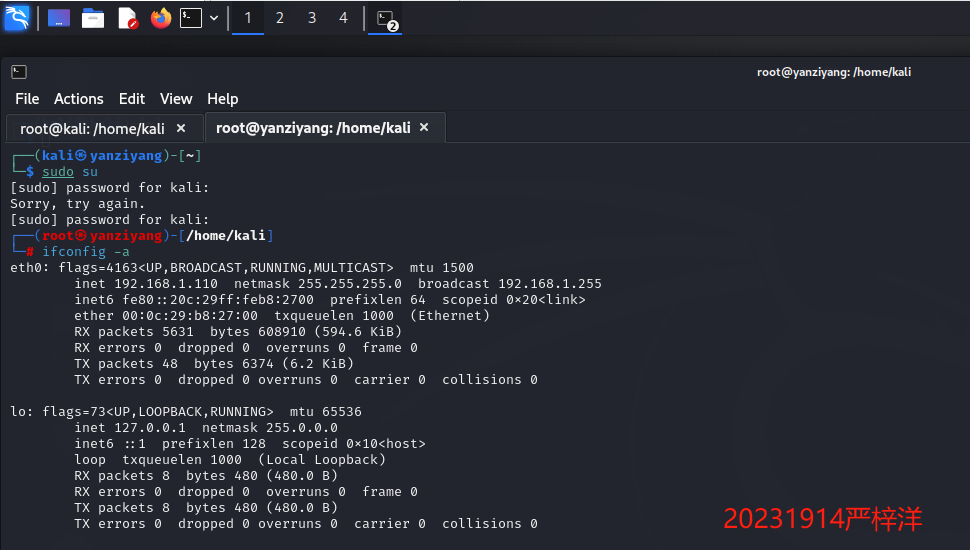Click the inet6 fe80::20c:29ff:feb8:2700 address

pos(218,299)
